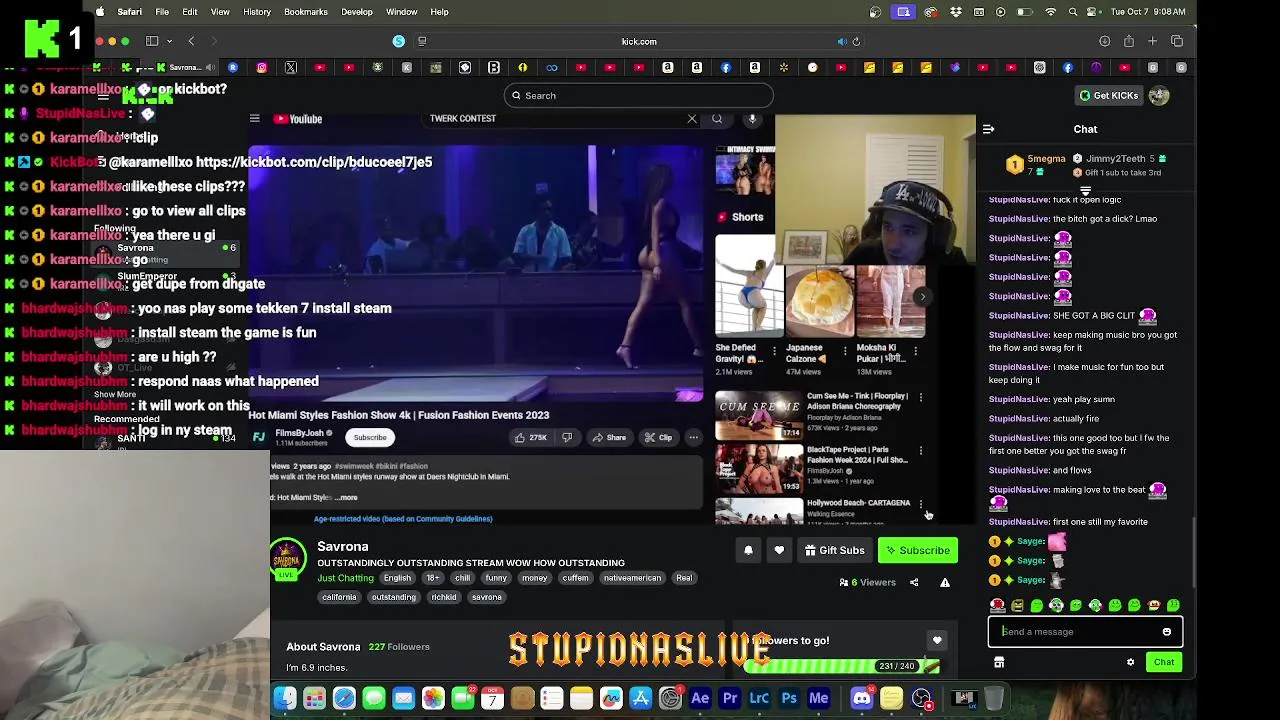Click the chat panel scrollbar
The width and height of the screenshot is (1280, 720).
click(1193, 550)
